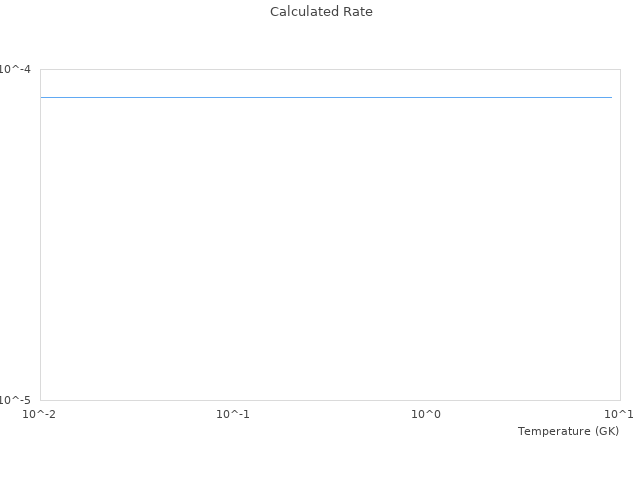
Task: Click the 10^-5 y-axis tick label
Action: tap(15, 400)
